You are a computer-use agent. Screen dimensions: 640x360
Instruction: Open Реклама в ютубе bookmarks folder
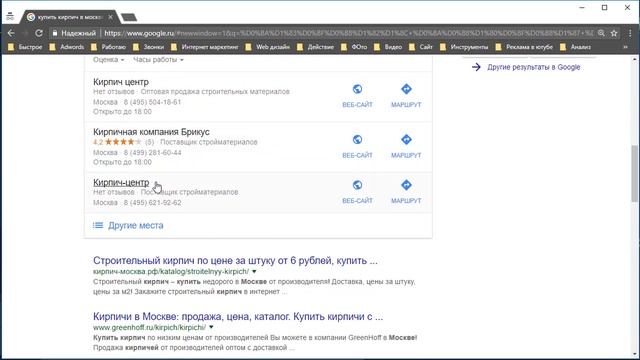pos(524,47)
